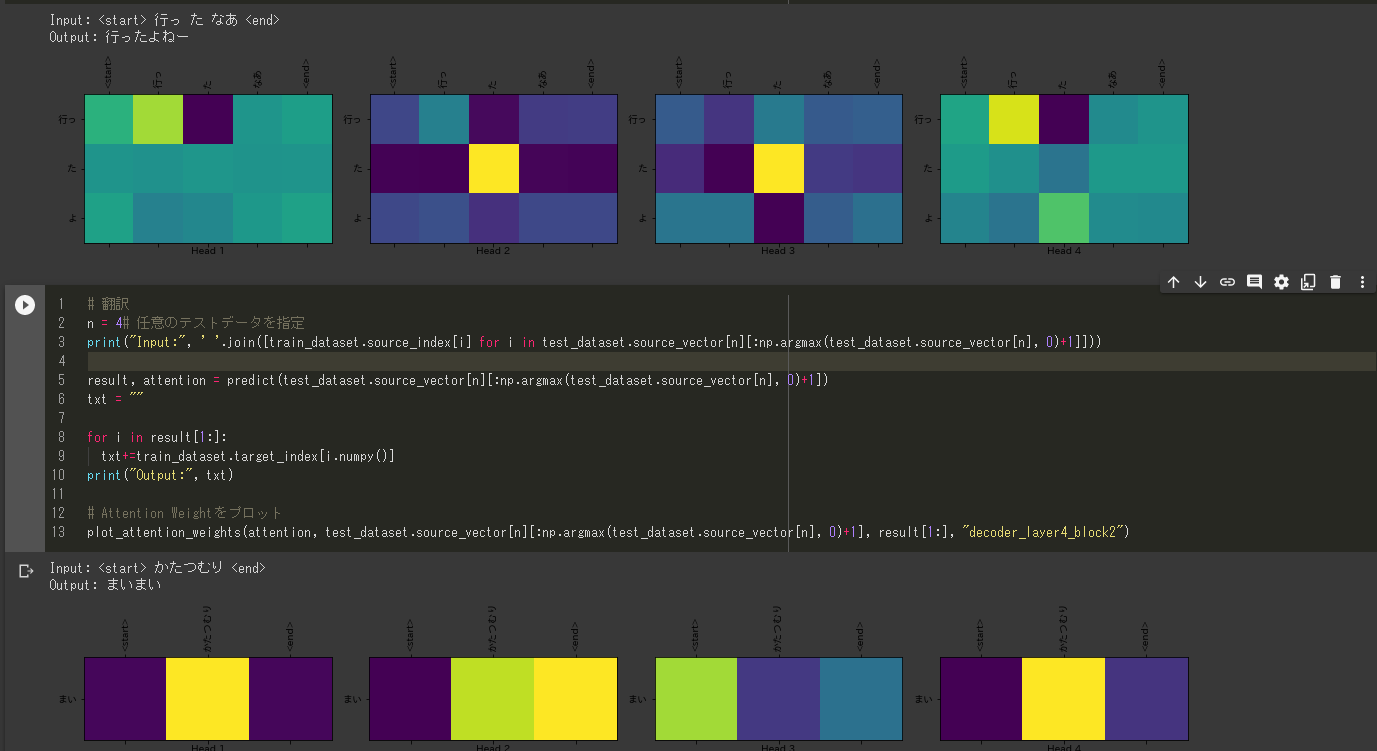This screenshot has width=1377, height=751.
Task: Click the output-clear icon beside かたつむり output
Action: [26, 571]
